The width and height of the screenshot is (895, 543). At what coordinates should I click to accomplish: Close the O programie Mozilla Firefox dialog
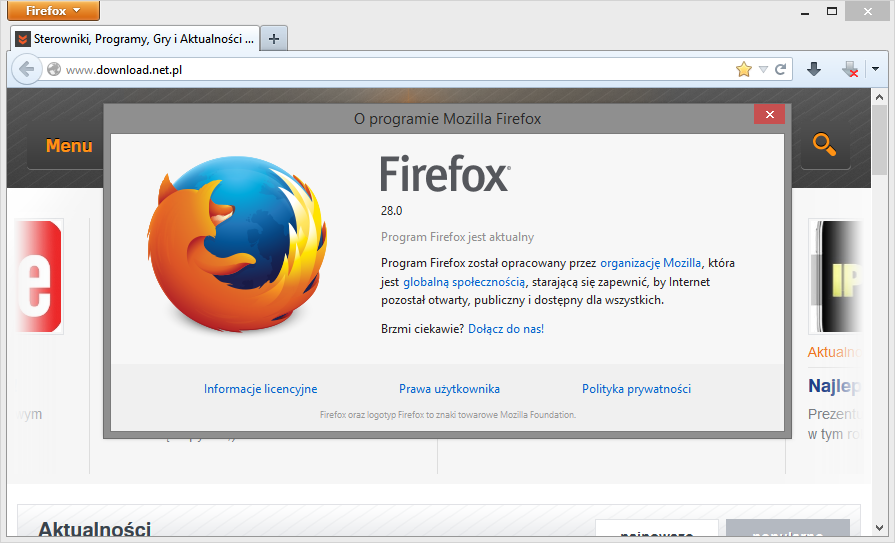769,114
